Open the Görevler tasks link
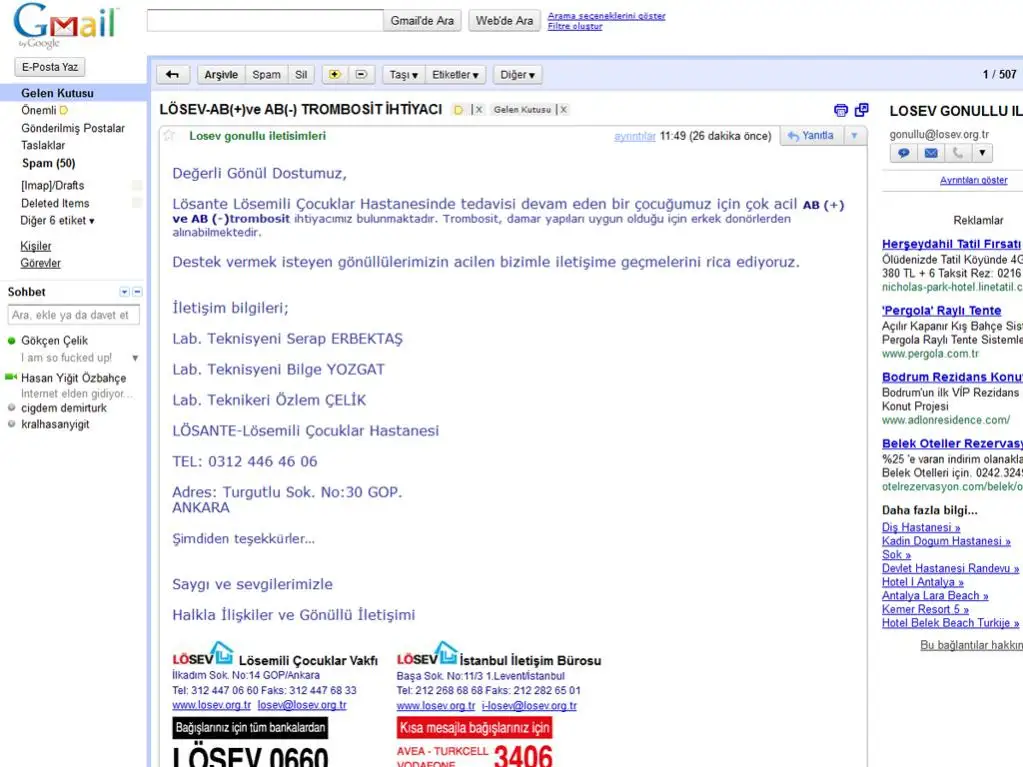 click(x=40, y=263)
